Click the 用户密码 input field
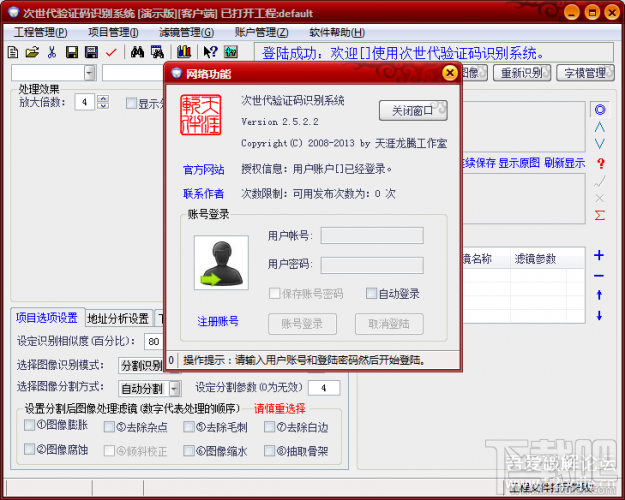This screenshot has width=625, height=500. [372, 265]
